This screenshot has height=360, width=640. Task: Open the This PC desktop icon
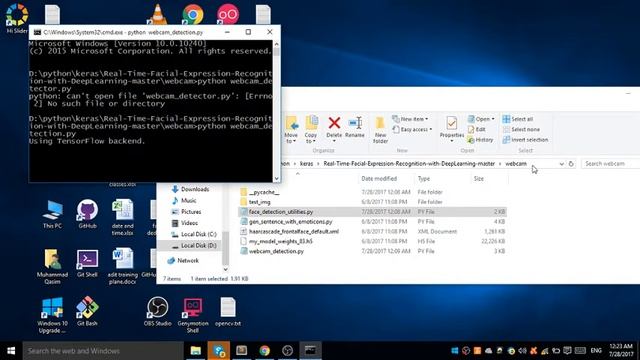coord(52,214)
